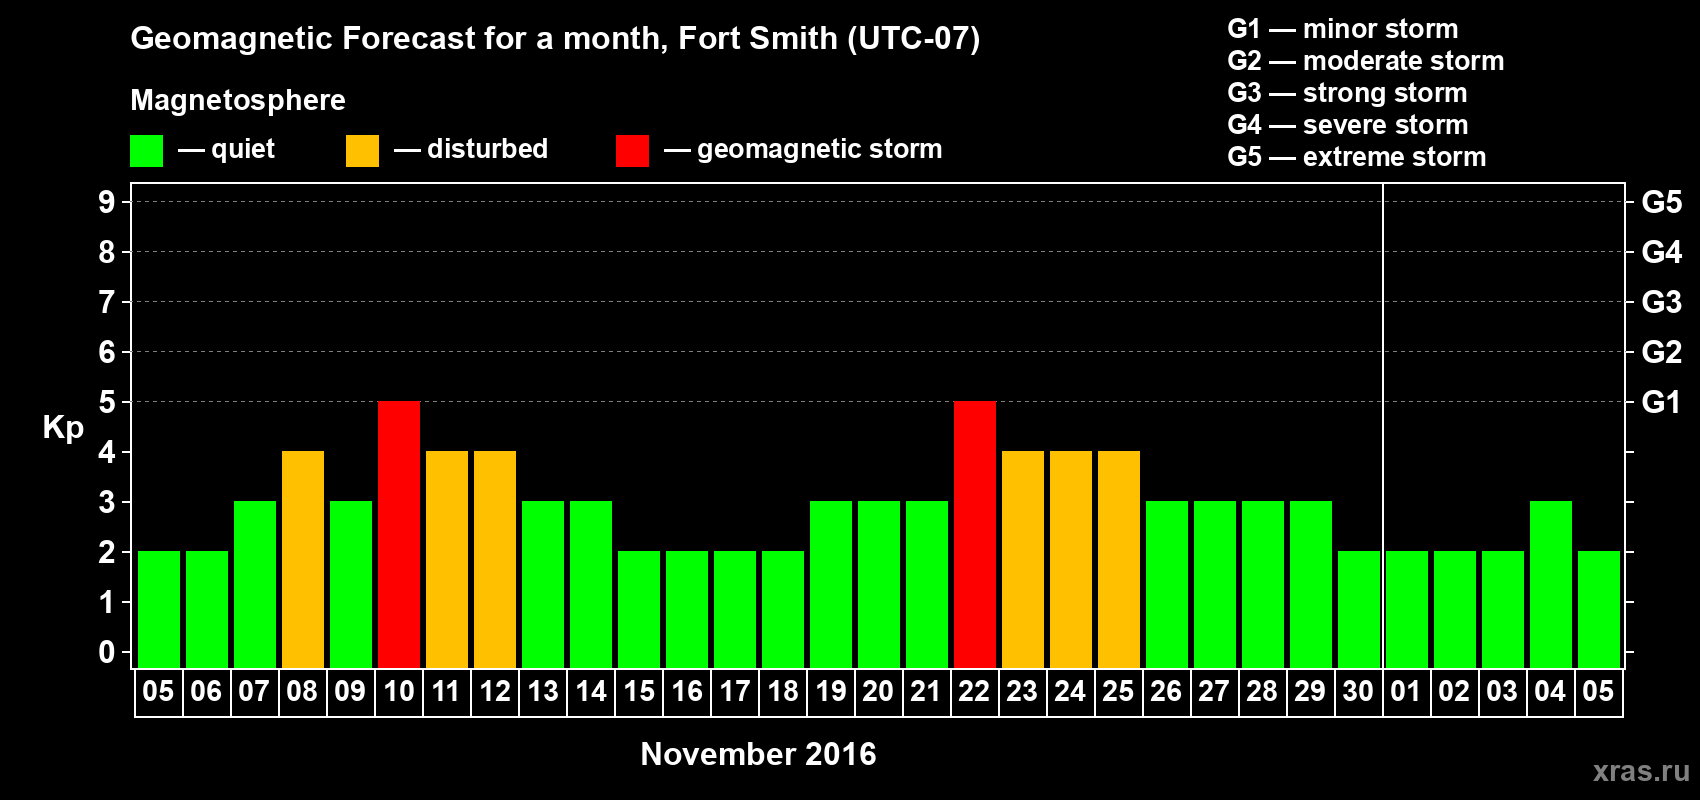Click the date label 16
The image size is (1700, 800).
point(687,691)
